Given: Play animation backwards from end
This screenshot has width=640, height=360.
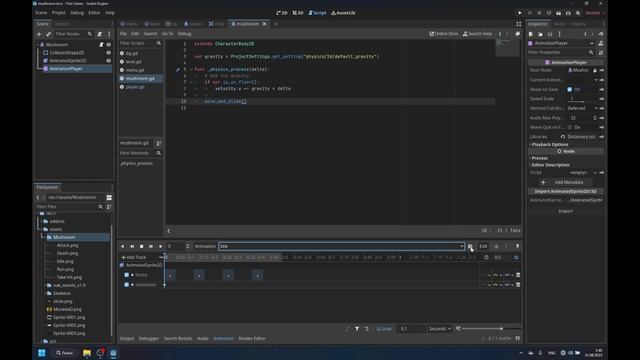Looking at the screenshot, I should (x=132, y=247).
